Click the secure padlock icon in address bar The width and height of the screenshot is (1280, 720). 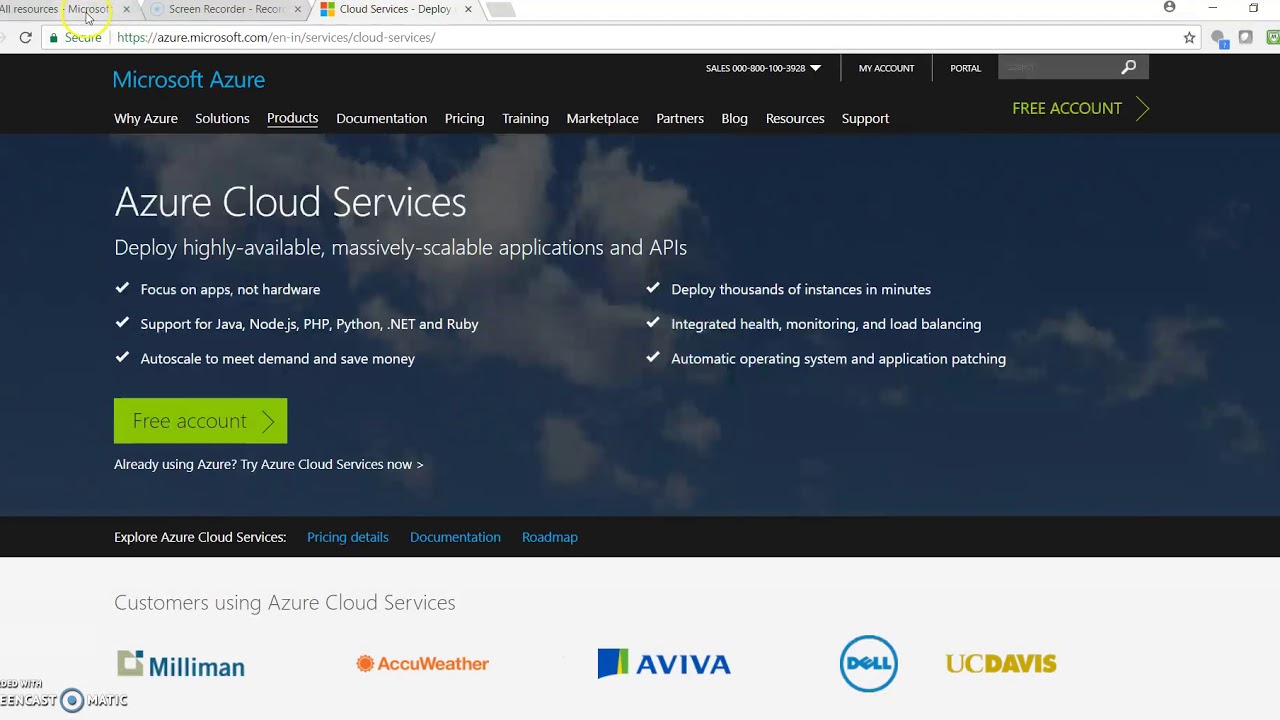pyautogui.click(x=54, y=37)
